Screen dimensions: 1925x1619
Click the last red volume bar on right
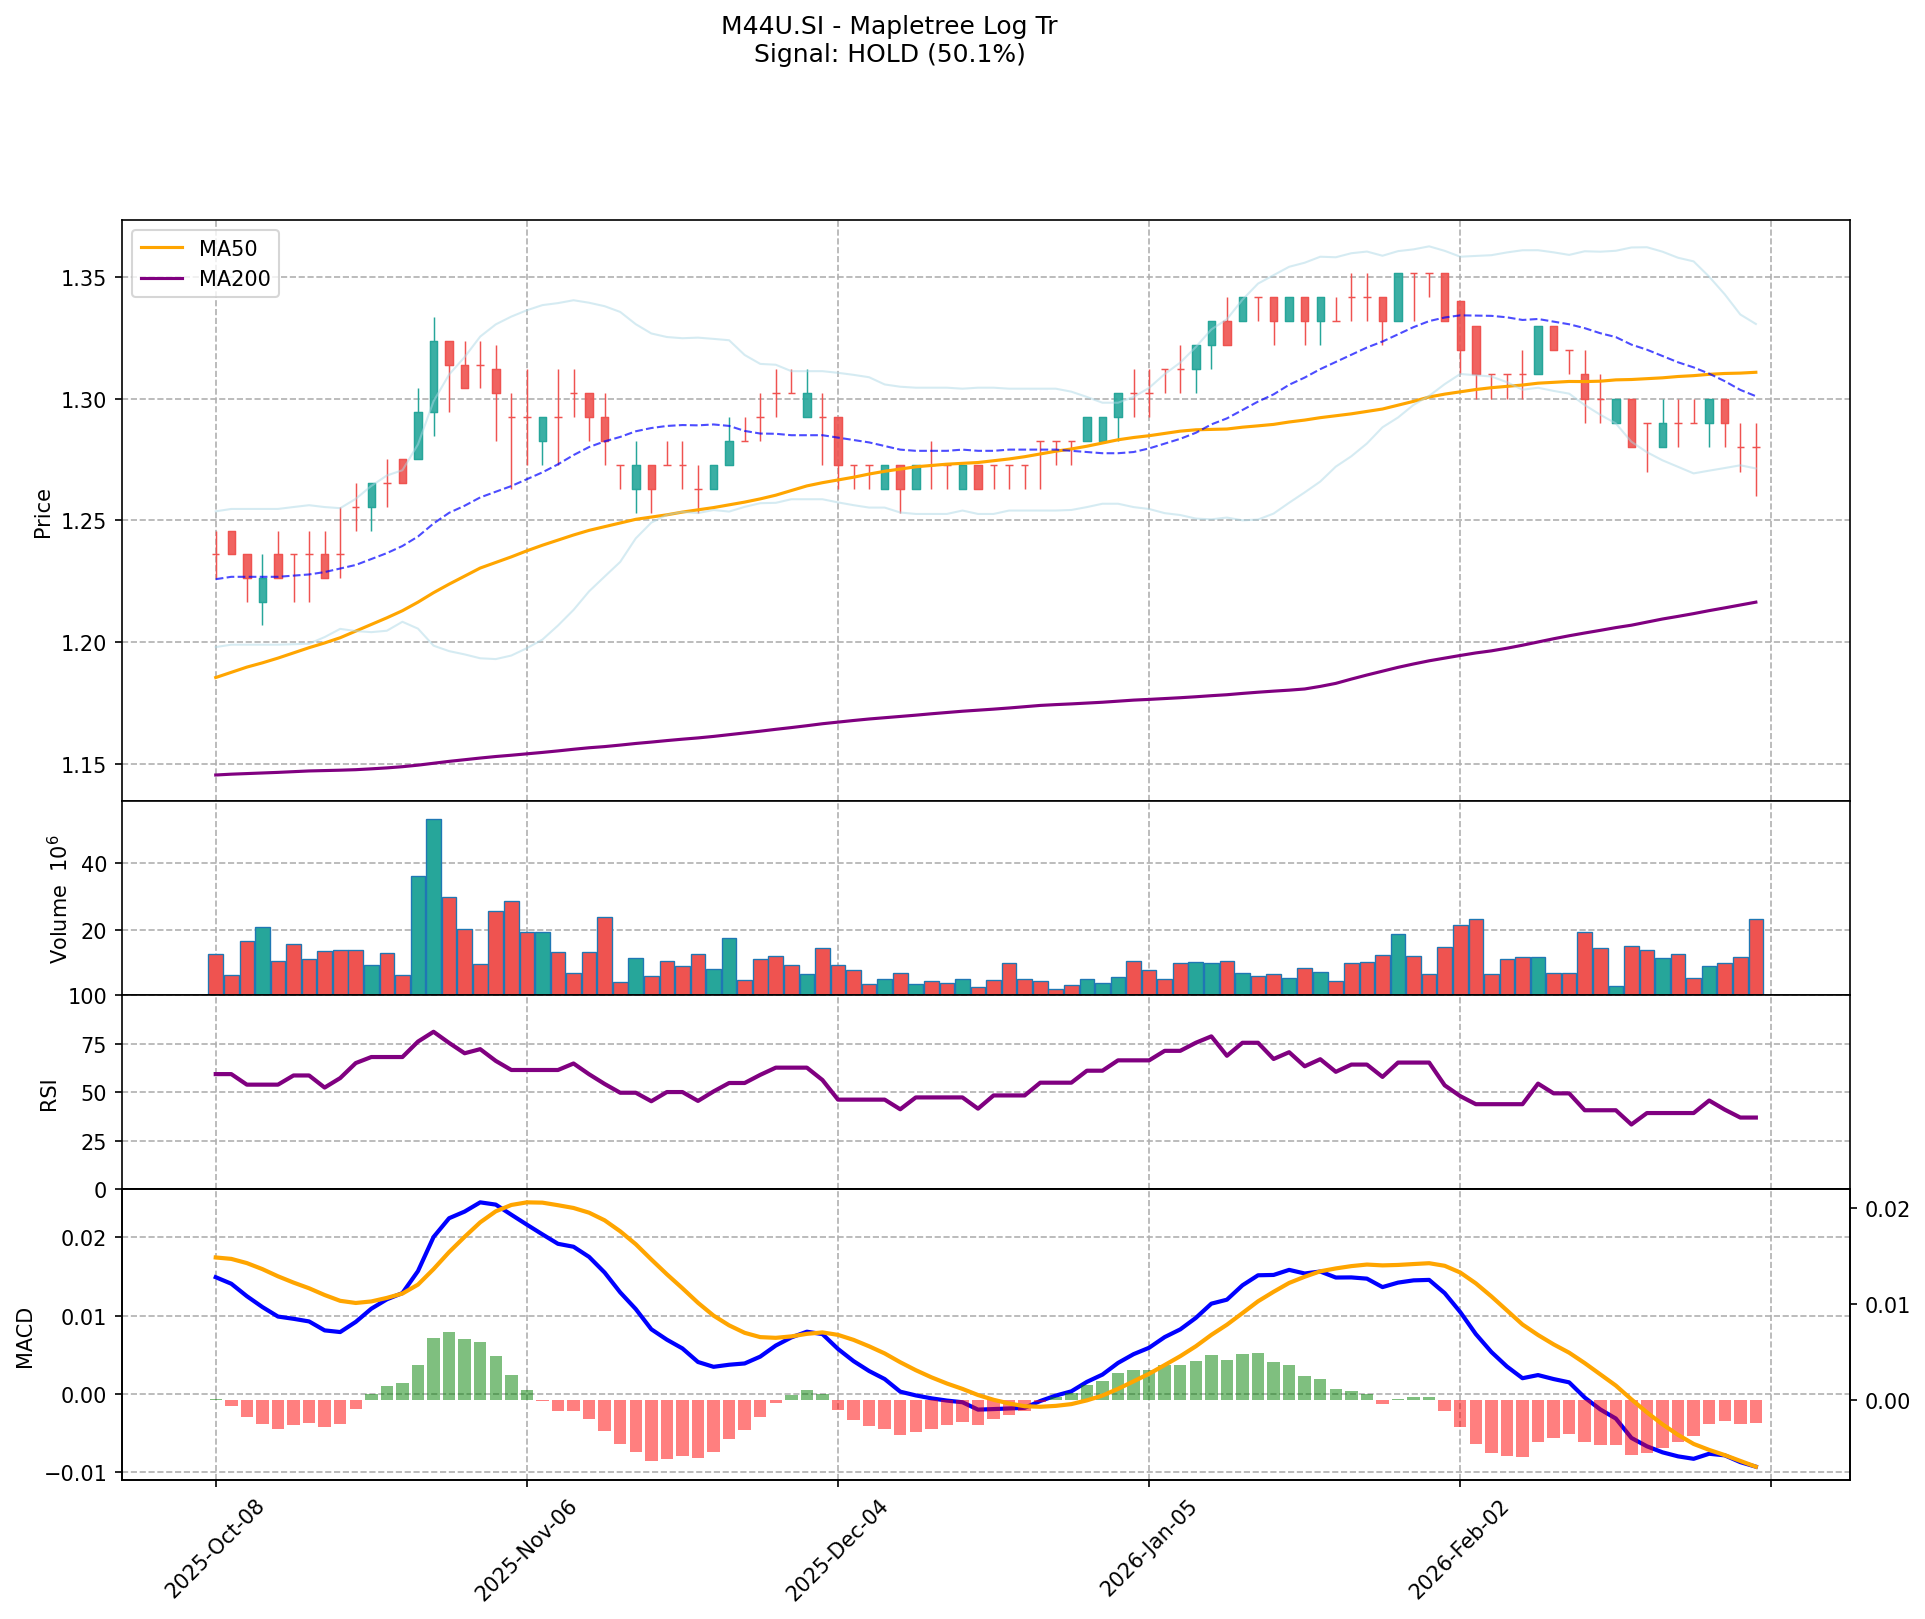coord(1756,957)
